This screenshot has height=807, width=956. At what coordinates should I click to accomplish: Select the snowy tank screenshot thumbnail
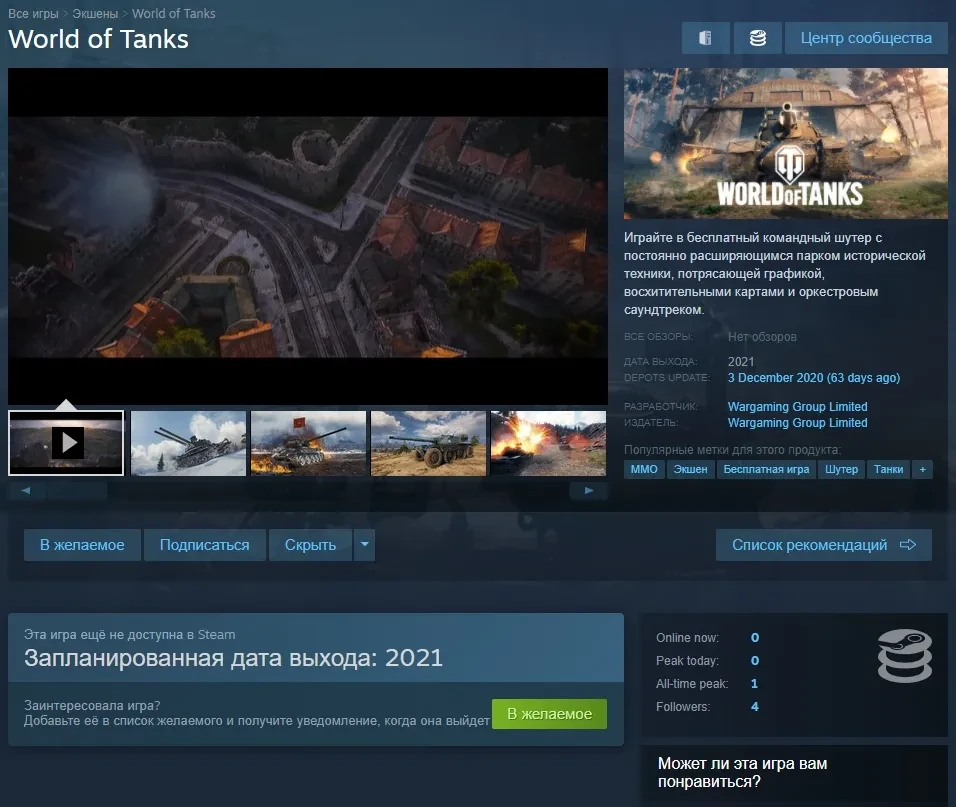tap(188, 443)
